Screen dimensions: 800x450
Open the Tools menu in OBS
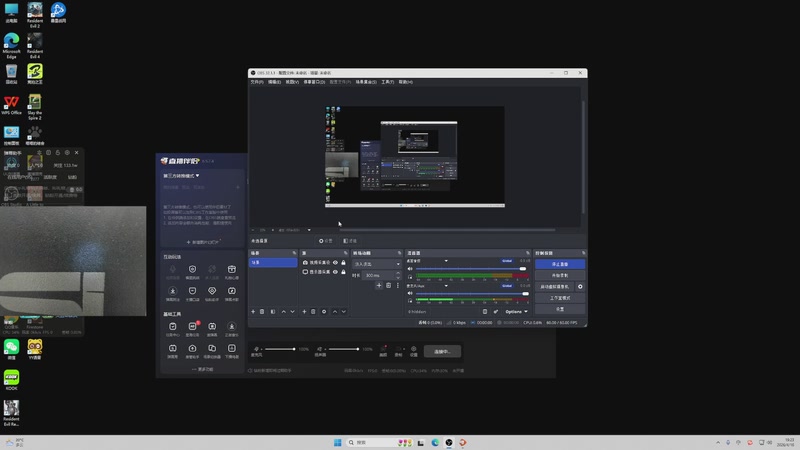[387, 82]
